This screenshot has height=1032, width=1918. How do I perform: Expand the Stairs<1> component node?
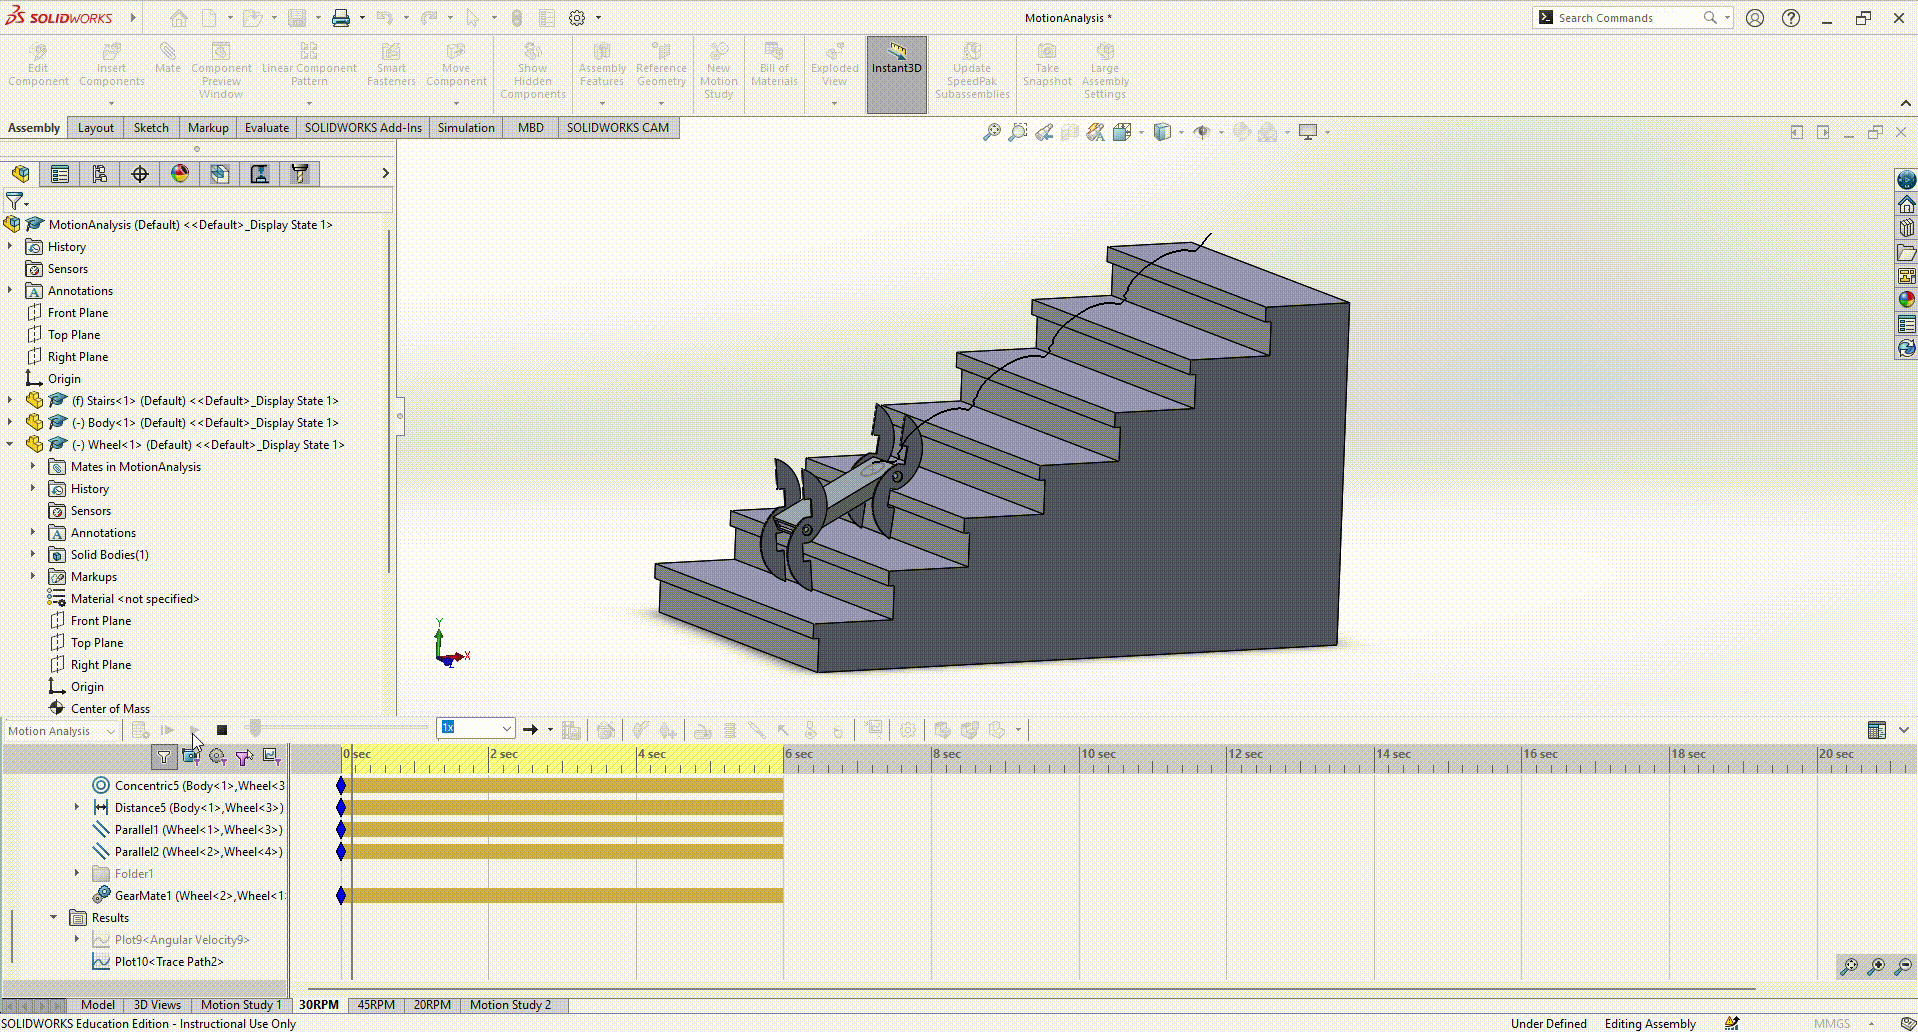click(11, 401)
